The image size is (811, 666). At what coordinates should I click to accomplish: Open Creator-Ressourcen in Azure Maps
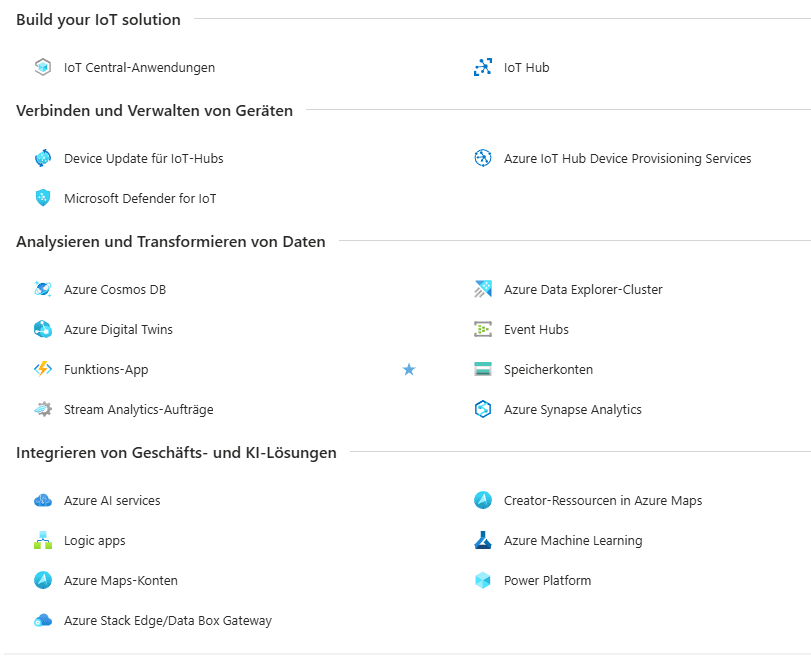[603, 501]
